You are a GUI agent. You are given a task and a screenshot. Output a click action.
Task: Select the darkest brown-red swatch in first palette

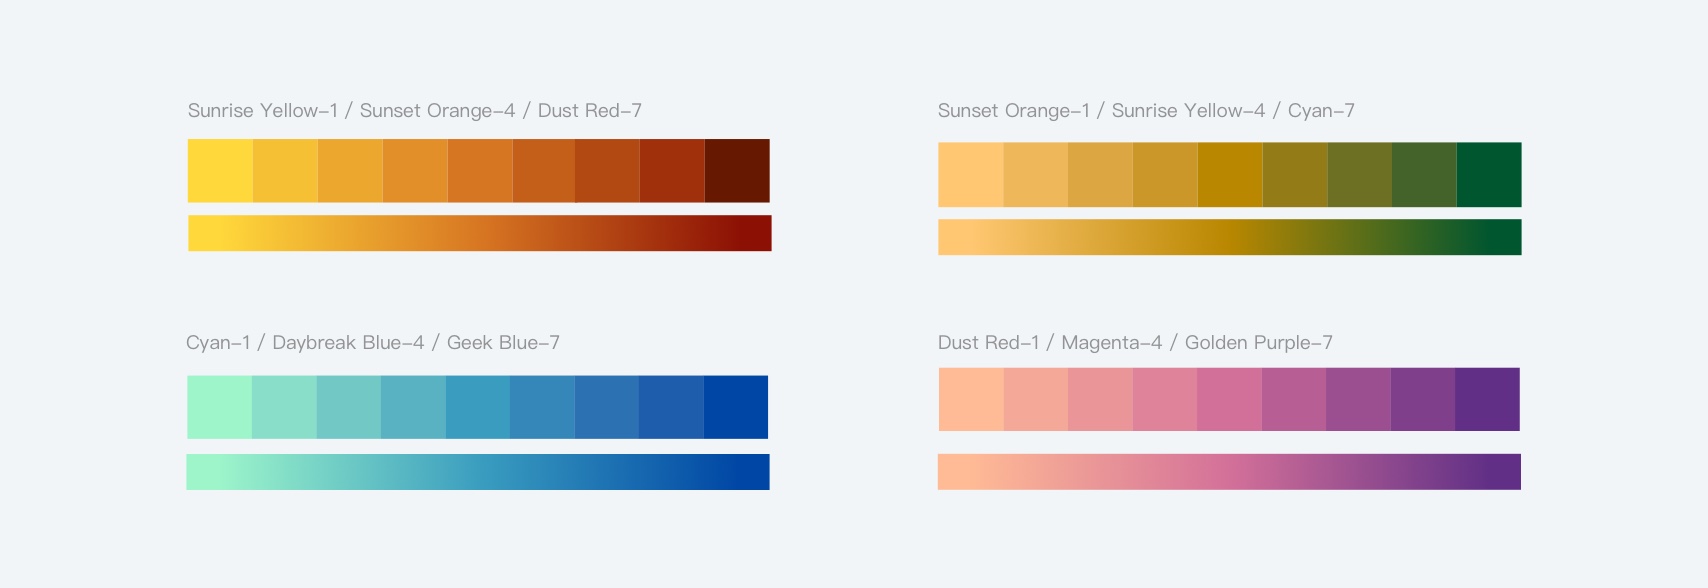coord(737,171)
